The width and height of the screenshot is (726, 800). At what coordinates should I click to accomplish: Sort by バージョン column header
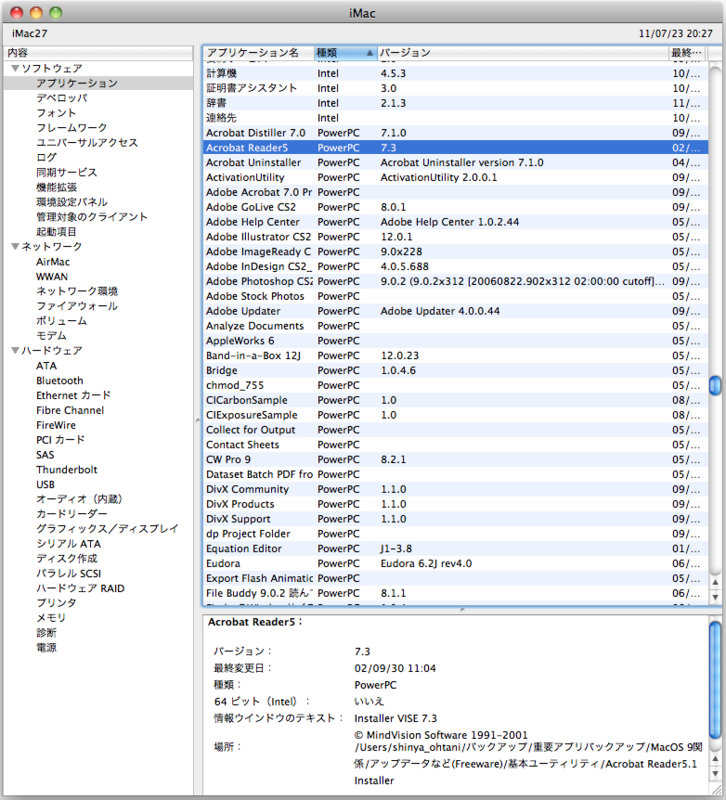pyautogui.click(x=523, y=53)
